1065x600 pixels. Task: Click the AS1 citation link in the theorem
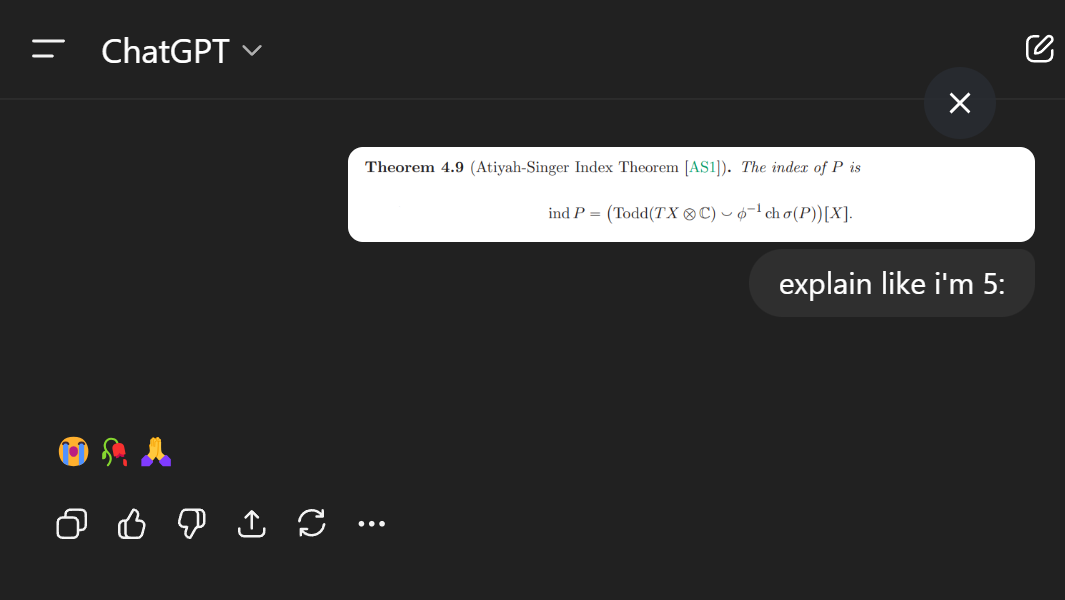point(701,167)
